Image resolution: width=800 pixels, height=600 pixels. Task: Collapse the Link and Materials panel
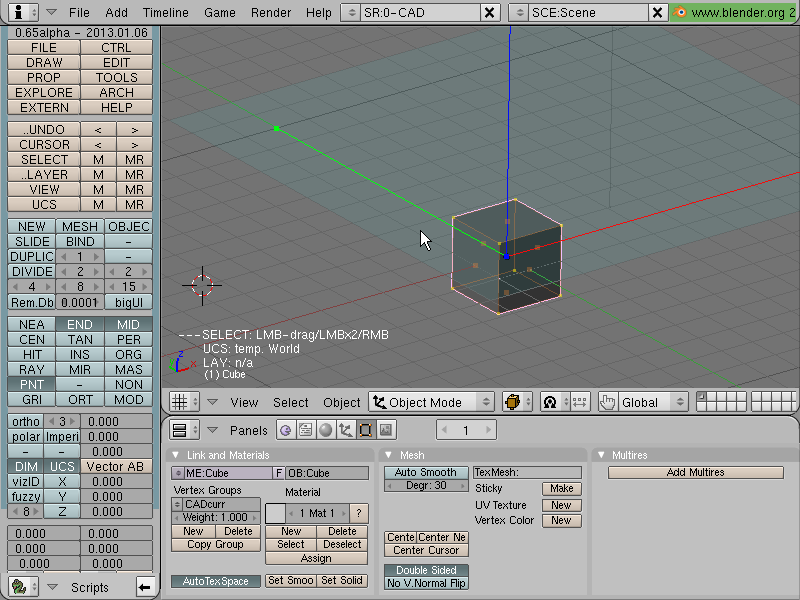[x=176, y=455]
